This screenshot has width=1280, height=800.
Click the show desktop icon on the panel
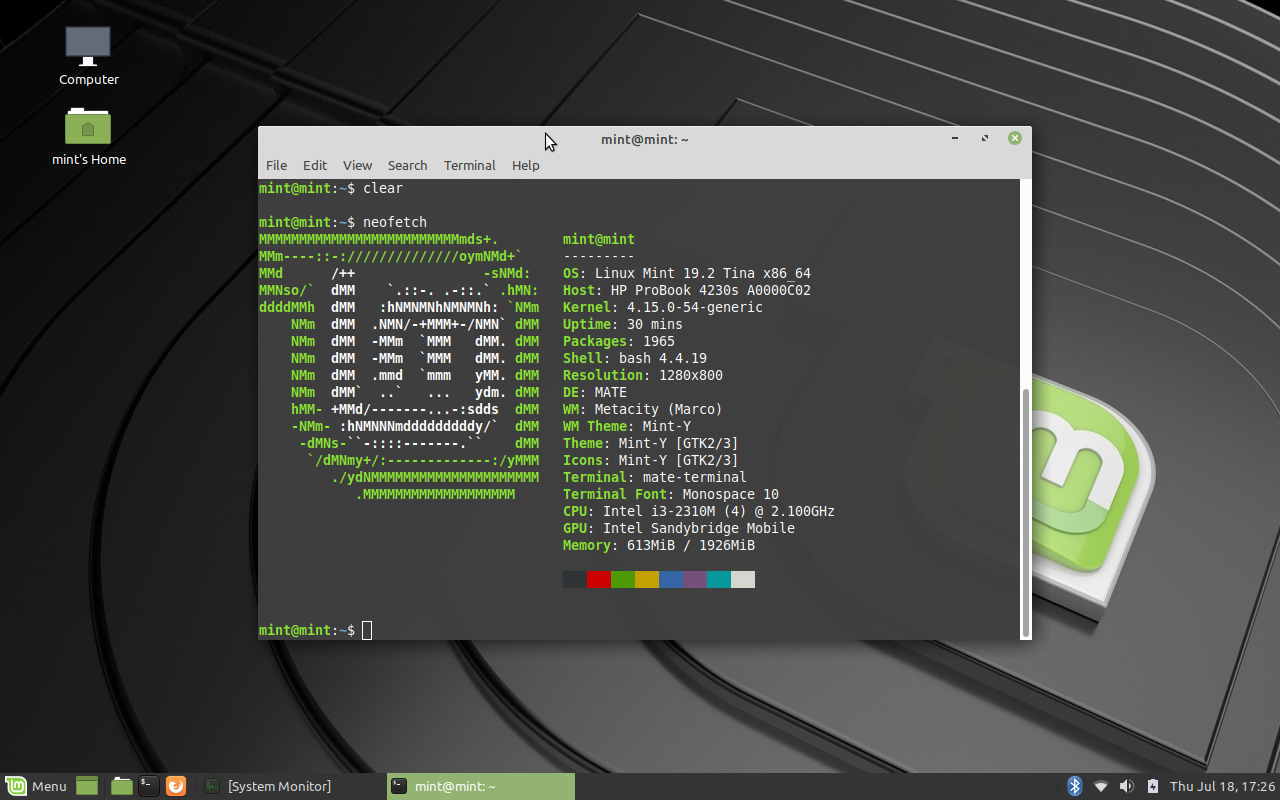[86, 786]
